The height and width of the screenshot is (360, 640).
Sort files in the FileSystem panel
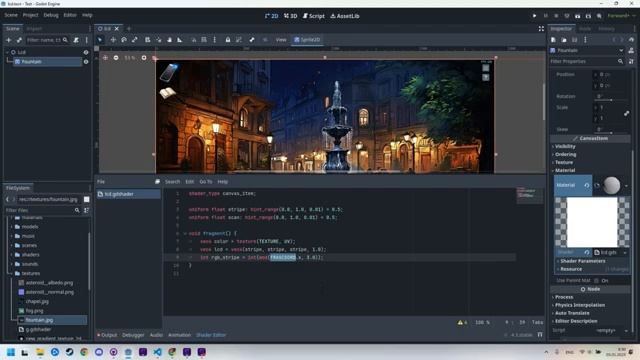point(86,210)
